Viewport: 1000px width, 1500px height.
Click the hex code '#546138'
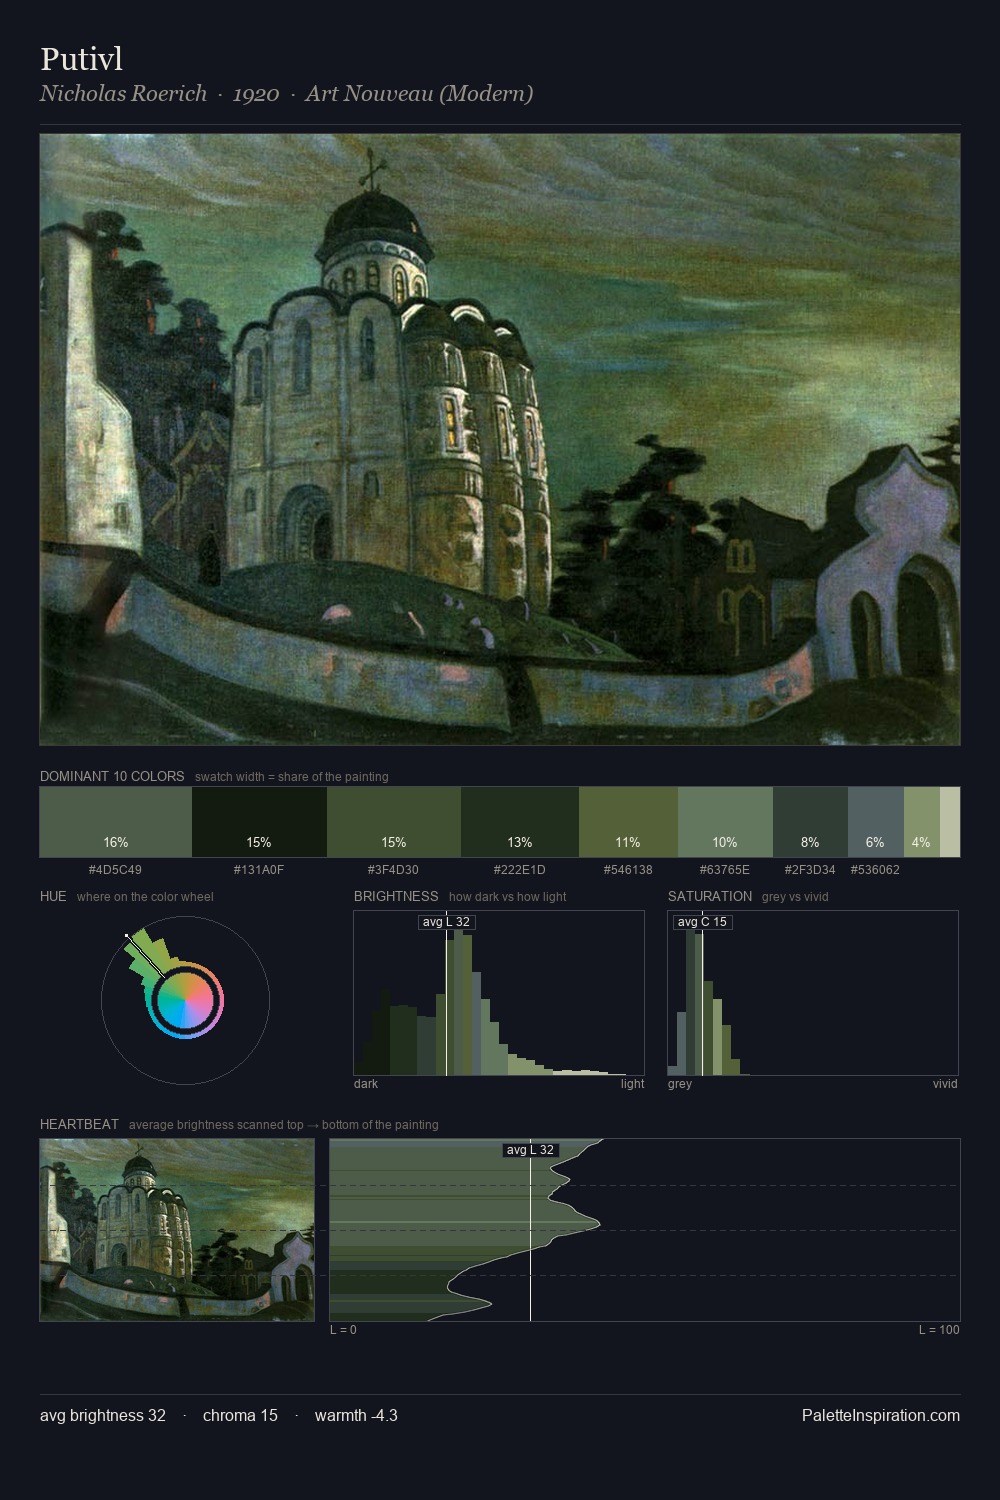click(x=628, y=870)
